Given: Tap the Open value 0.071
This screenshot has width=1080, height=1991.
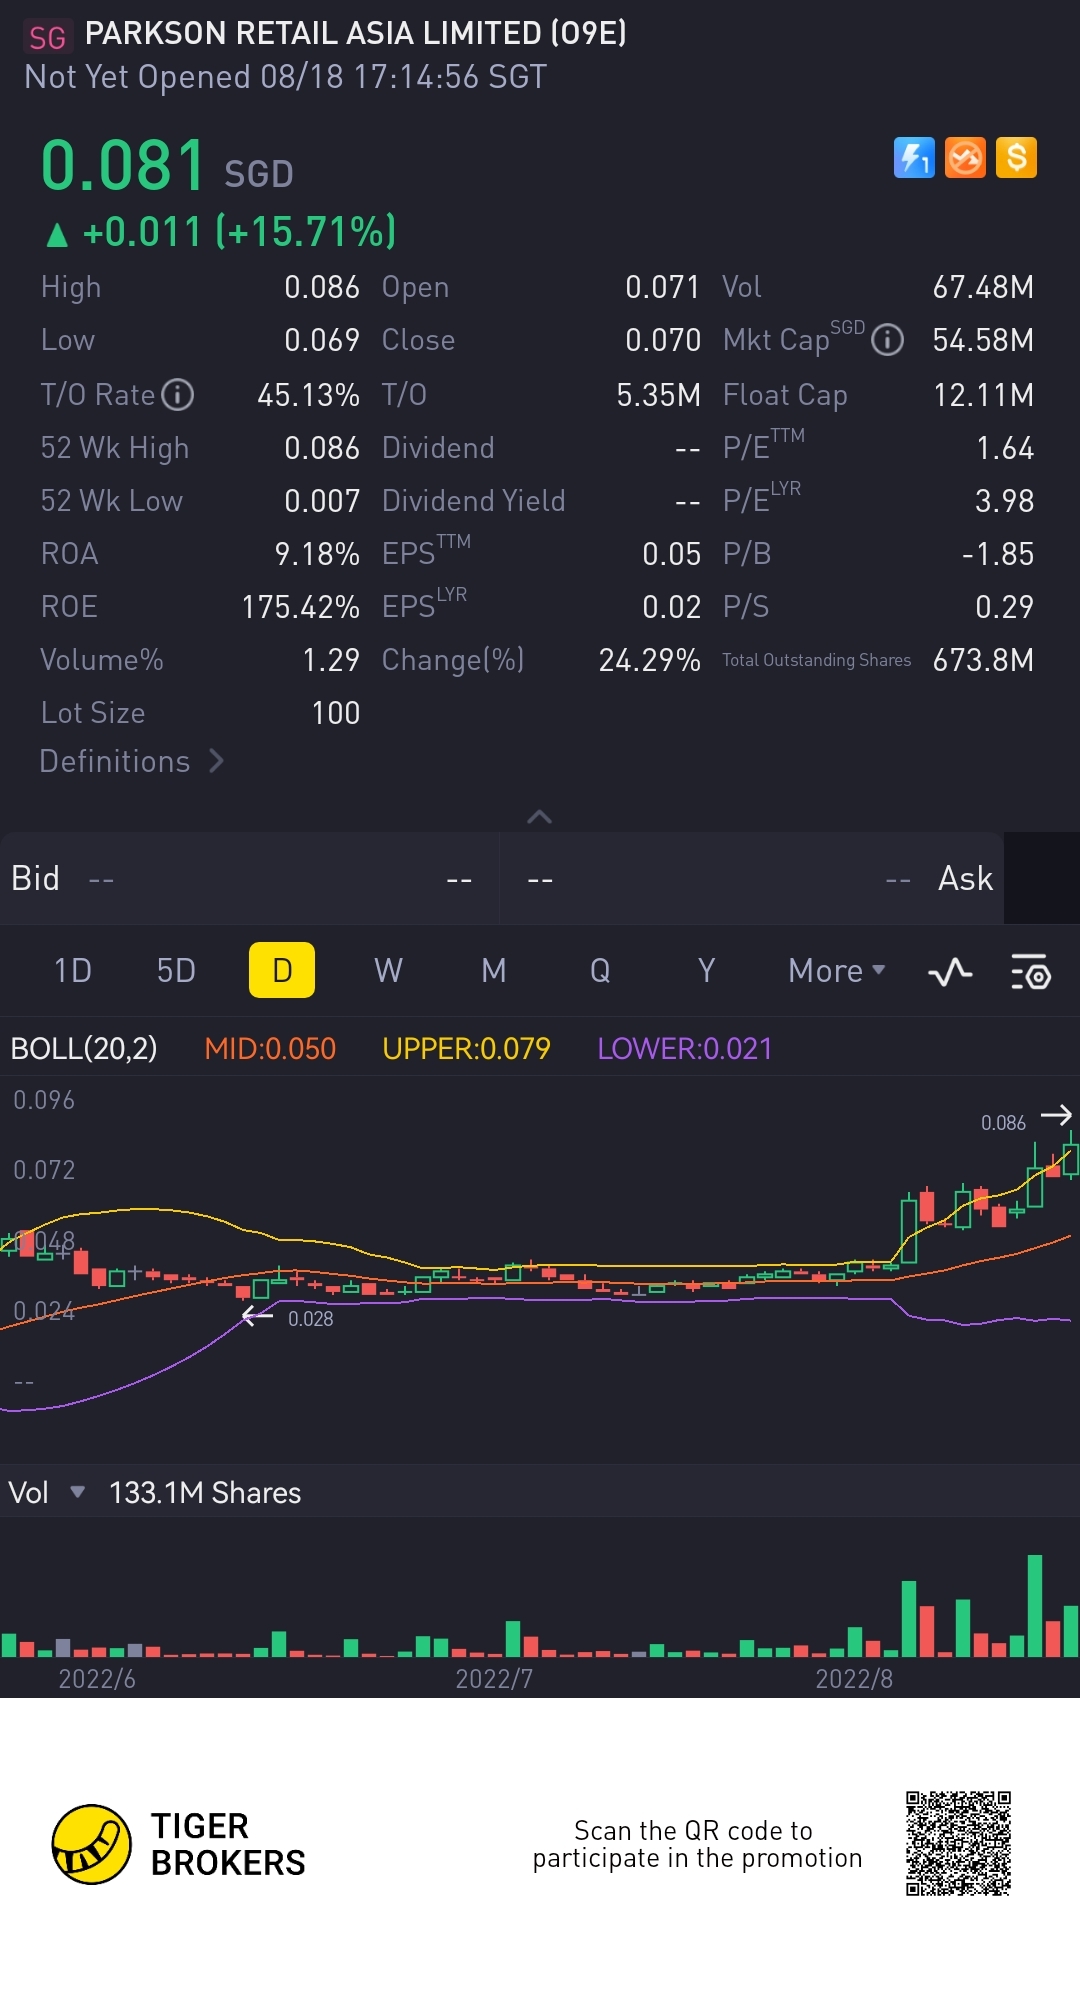Looking at the screenshot, I should (x=662, y=288).
